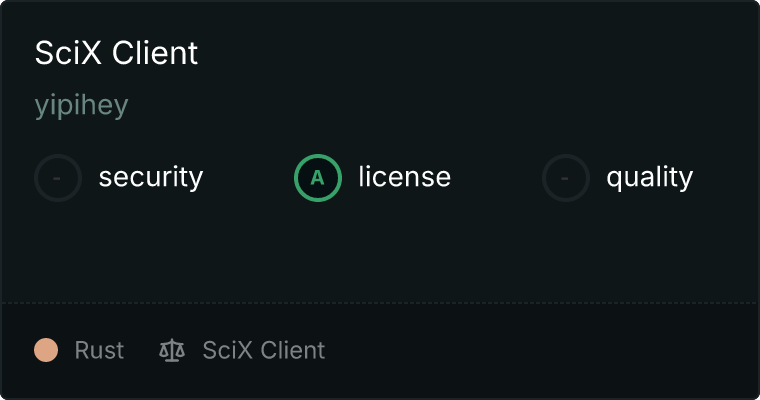760x400 pixels.
Task: Select the license score label
Action: 405,178
